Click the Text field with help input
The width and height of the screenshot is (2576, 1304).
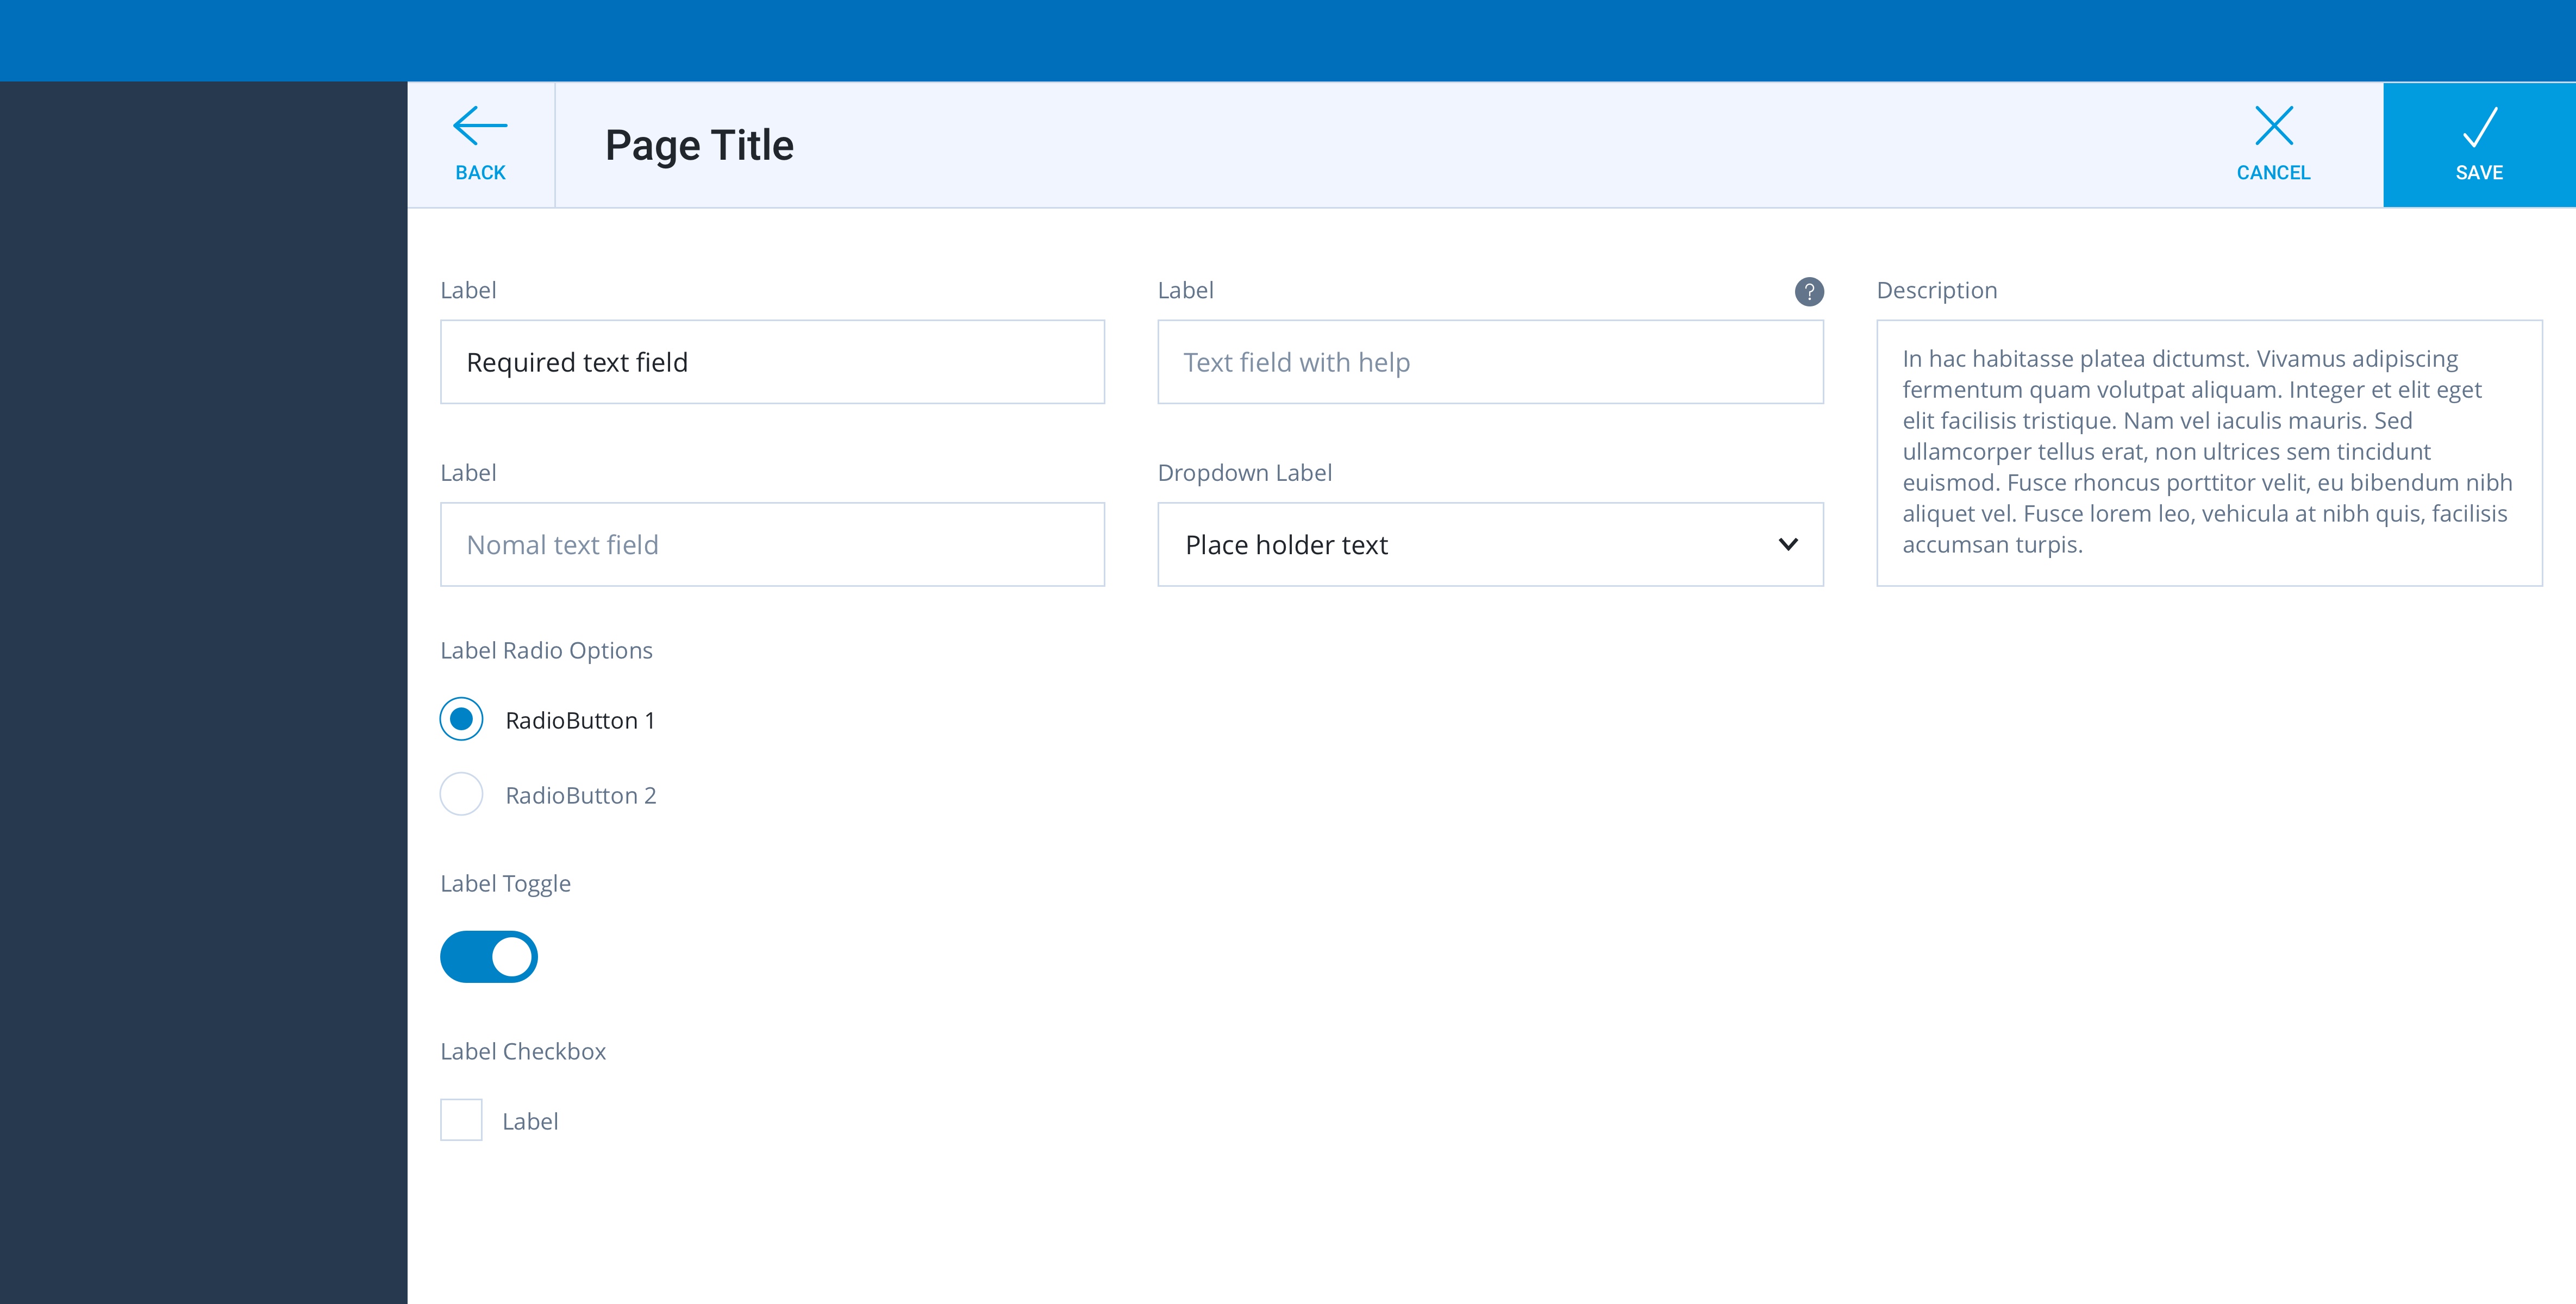(1490, 361)
